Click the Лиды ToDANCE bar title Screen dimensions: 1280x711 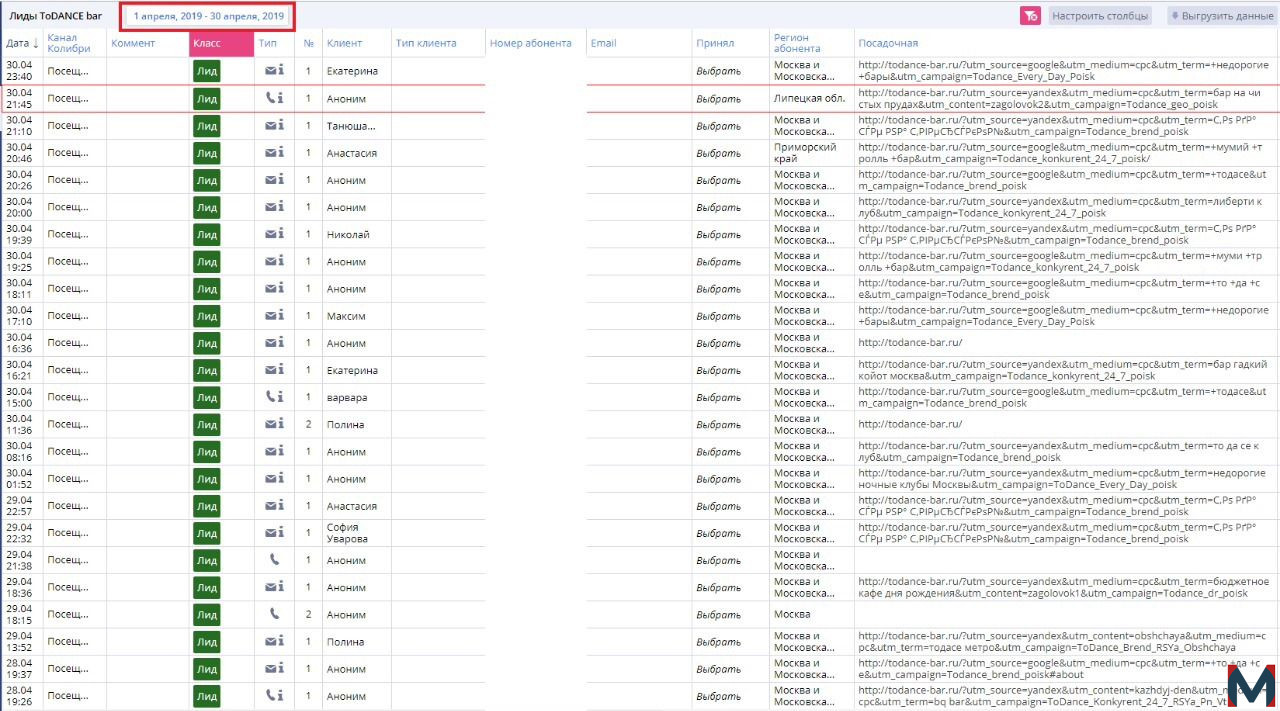[56, 16]
